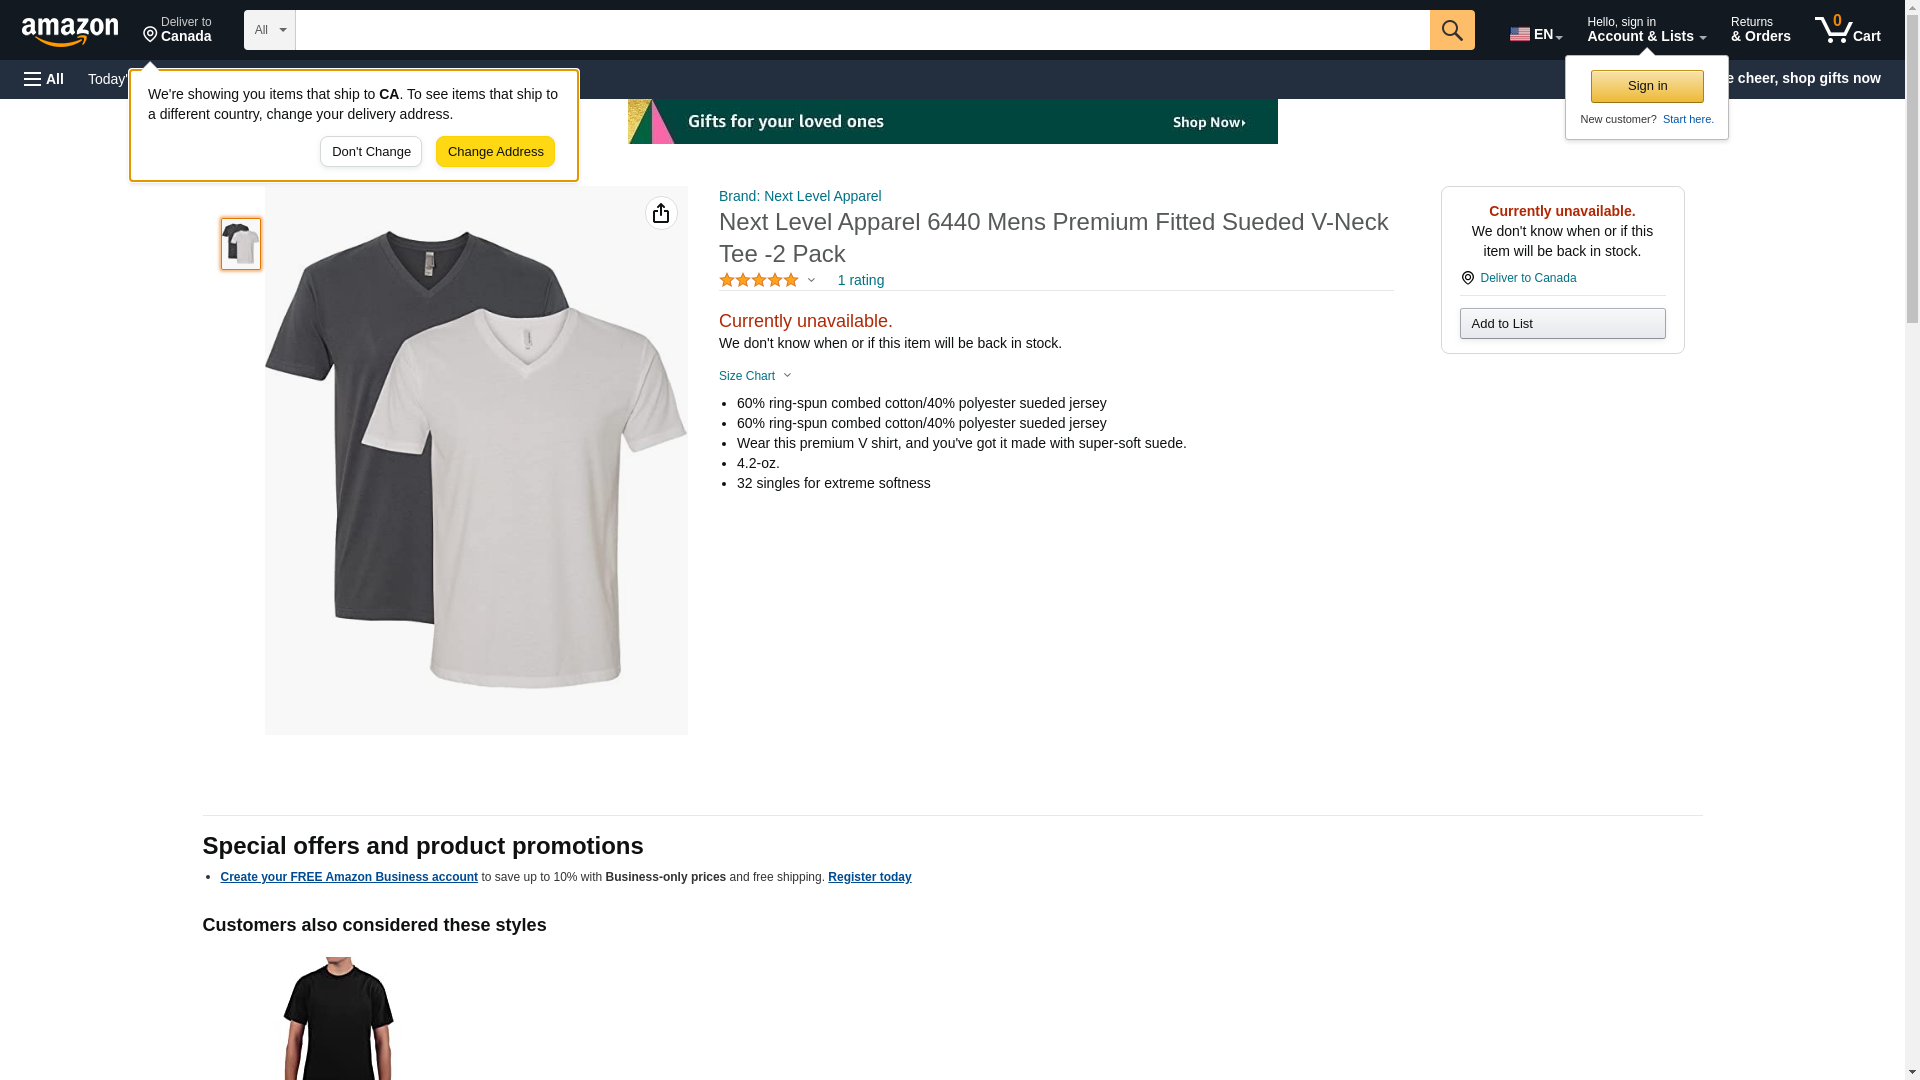Select the t-shirt product thumbnail
The width and height of the screenshot is (1920, 1080).
point(241,244)
